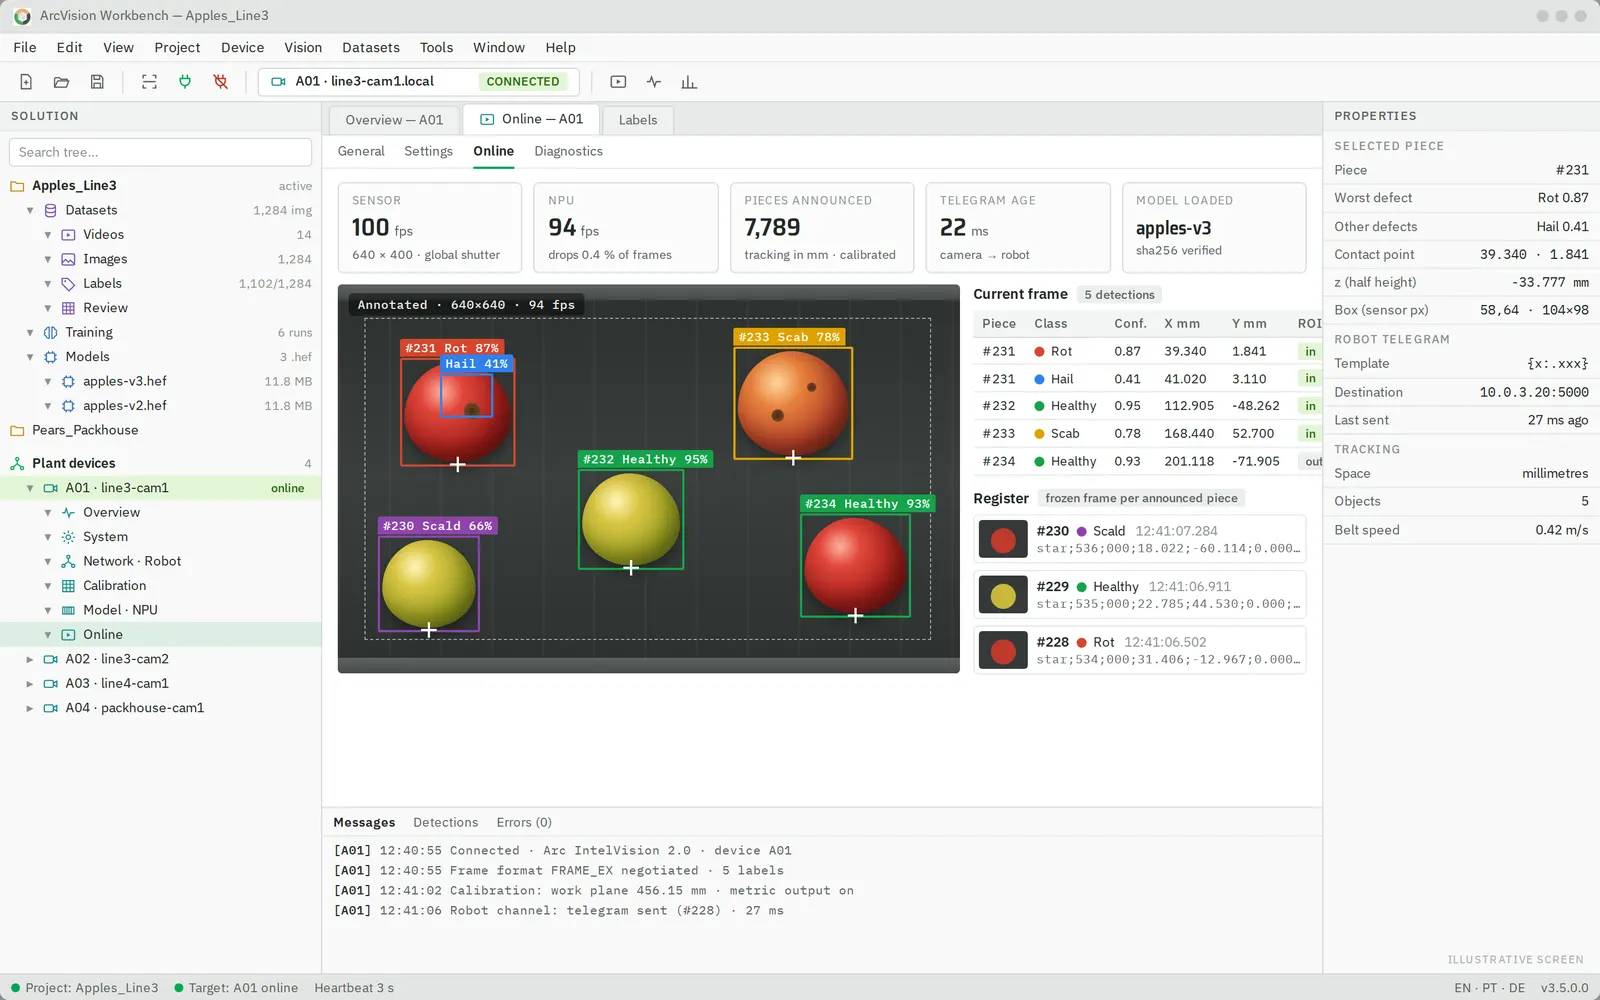Open the pulse activity toolbar icon
1600x1000 pixels.
click(x=654, y=82)
